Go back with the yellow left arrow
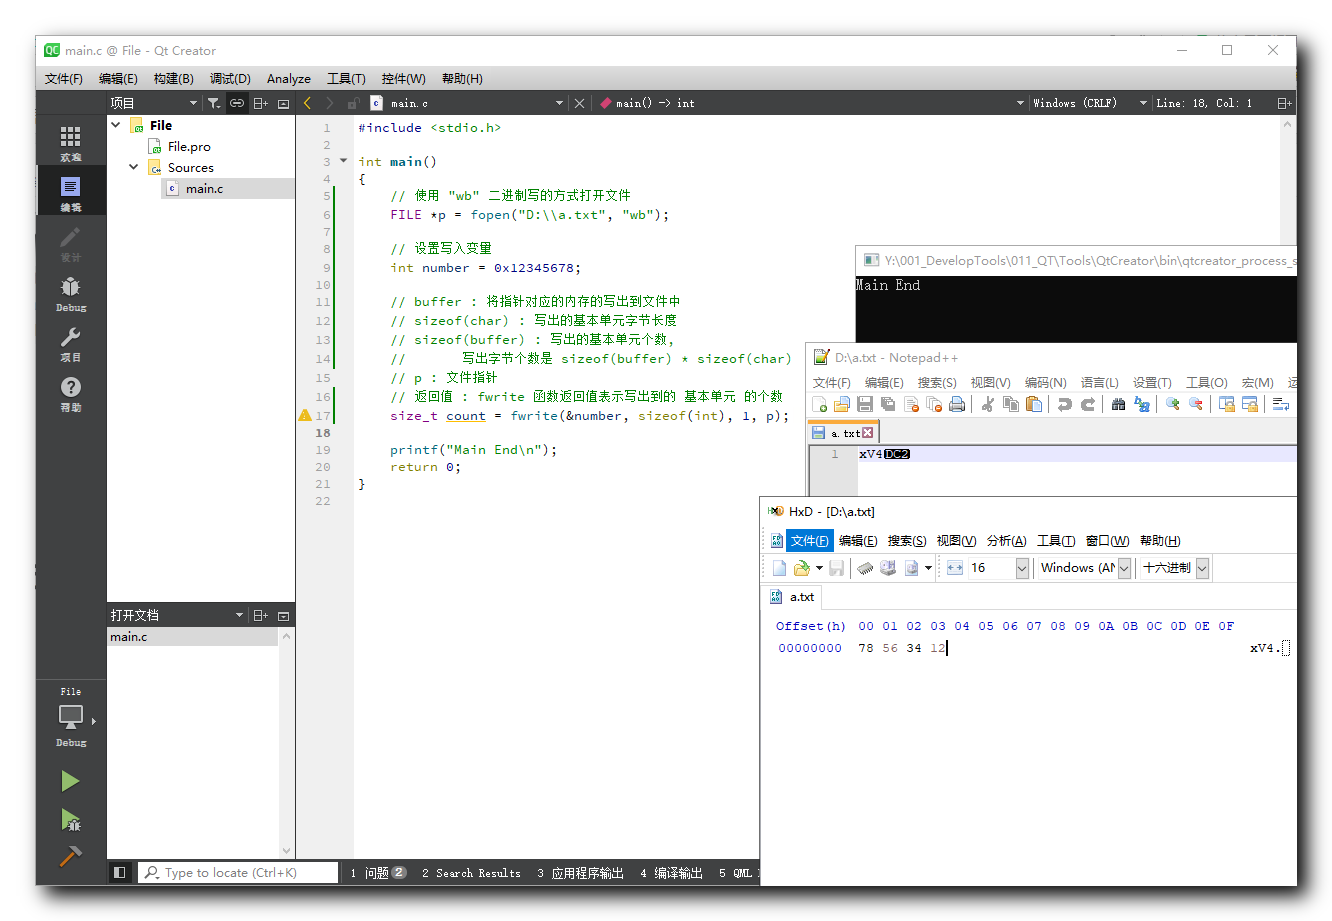This screenshot has width=1332, height=921. 307,103
